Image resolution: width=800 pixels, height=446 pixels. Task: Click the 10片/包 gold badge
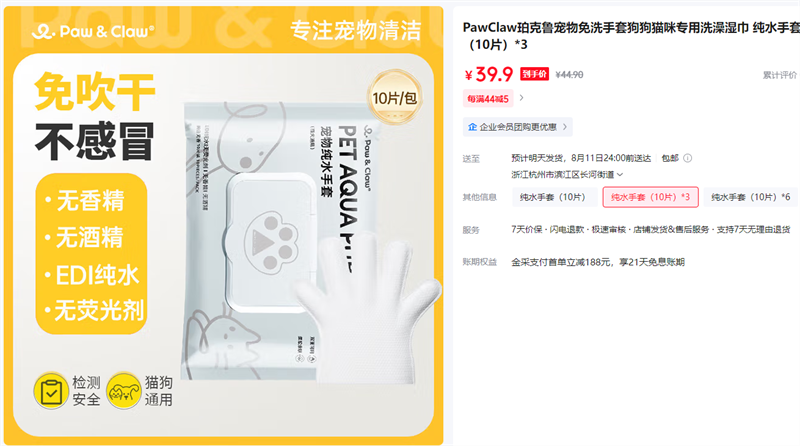pyautogui.click(x=394, y=97)
